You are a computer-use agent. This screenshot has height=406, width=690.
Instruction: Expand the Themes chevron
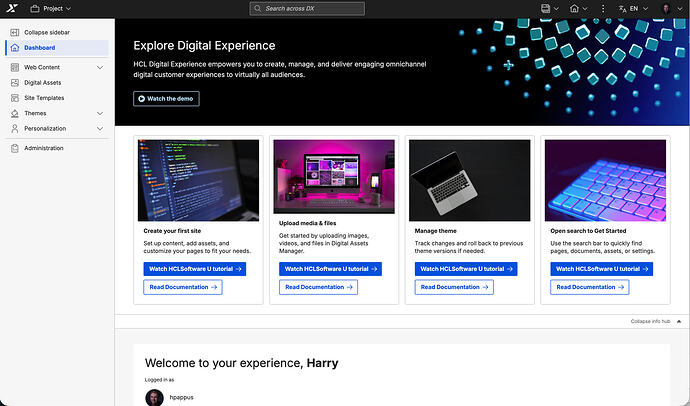100,113
